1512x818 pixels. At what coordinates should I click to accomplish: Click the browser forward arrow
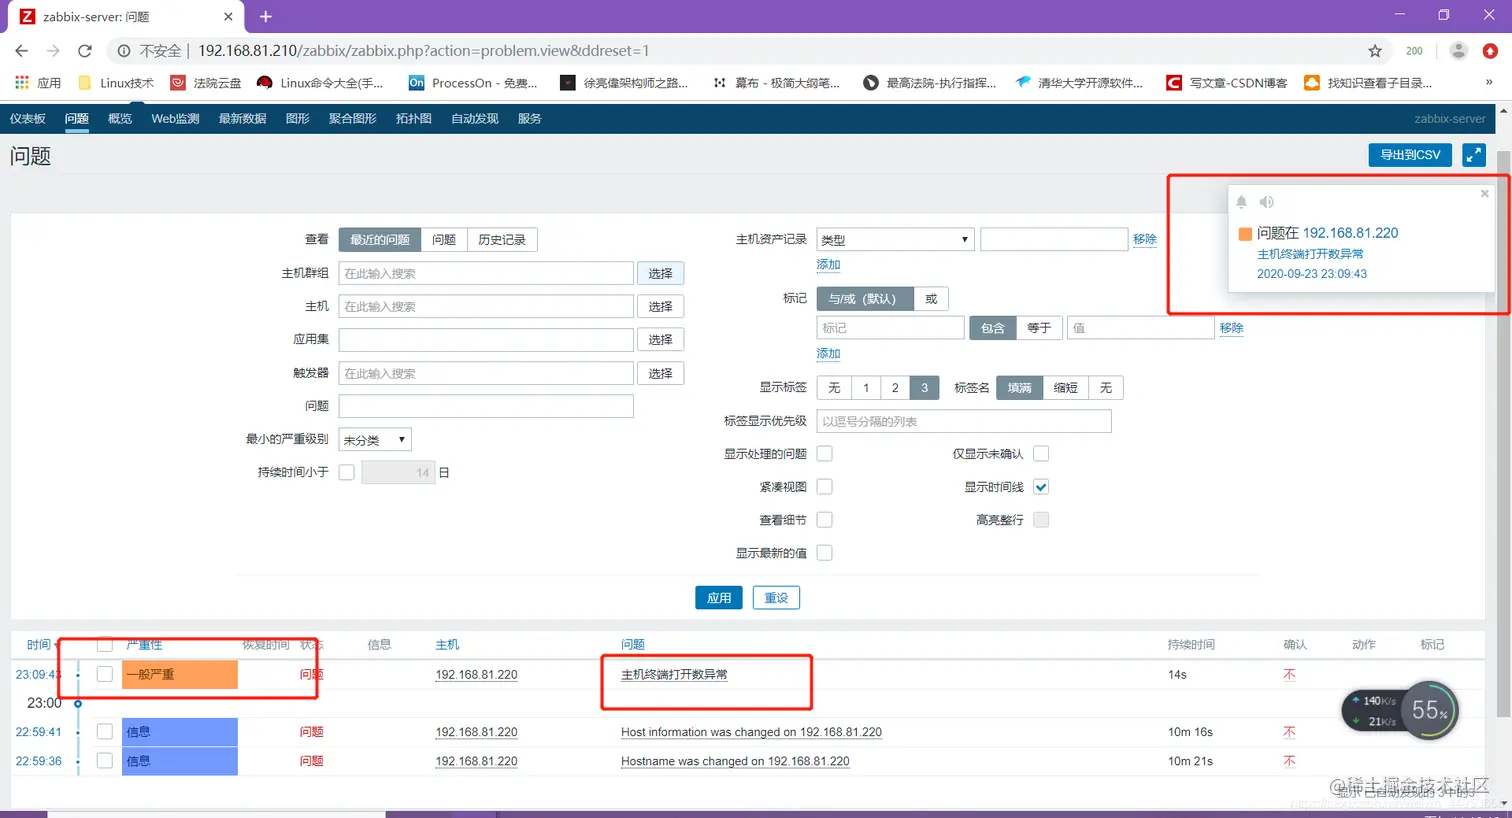click(x=53, y=51)
